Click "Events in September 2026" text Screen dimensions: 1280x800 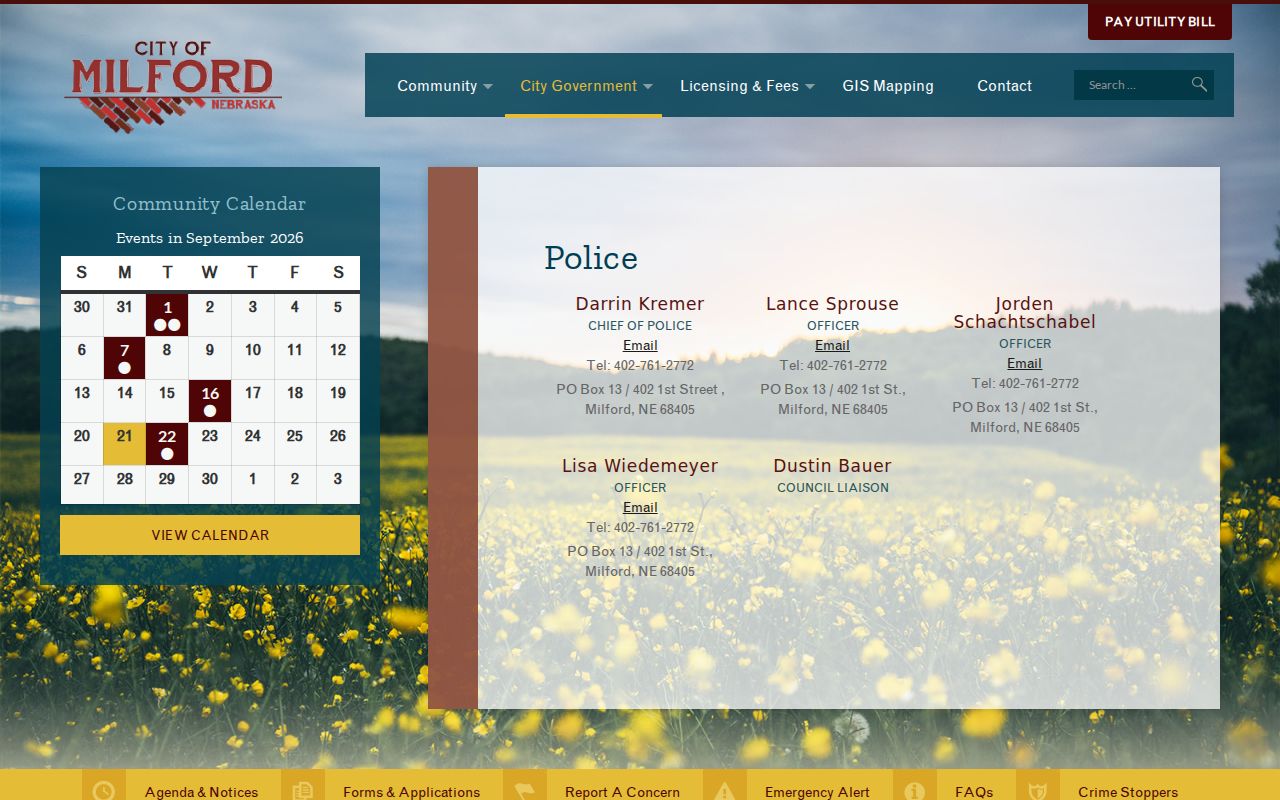click(x=210, y=238)
